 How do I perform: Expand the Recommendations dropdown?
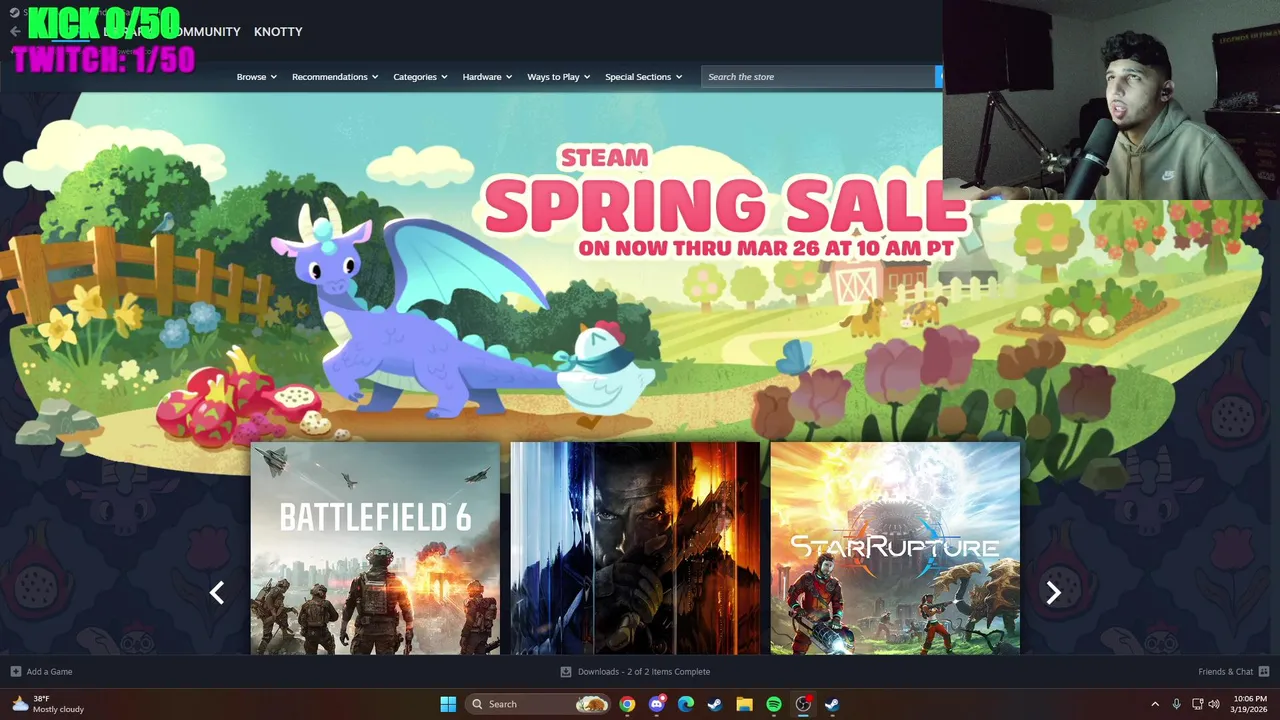(x=335, y=77)
